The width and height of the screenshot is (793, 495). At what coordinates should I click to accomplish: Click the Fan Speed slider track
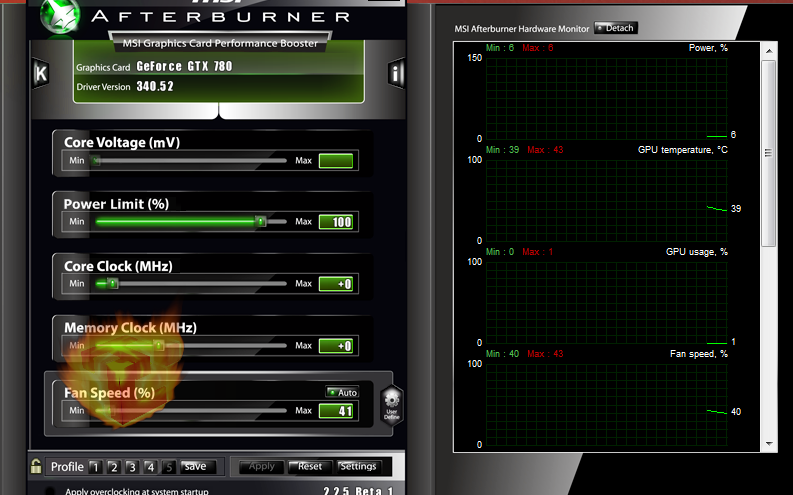tap(191, 411)
